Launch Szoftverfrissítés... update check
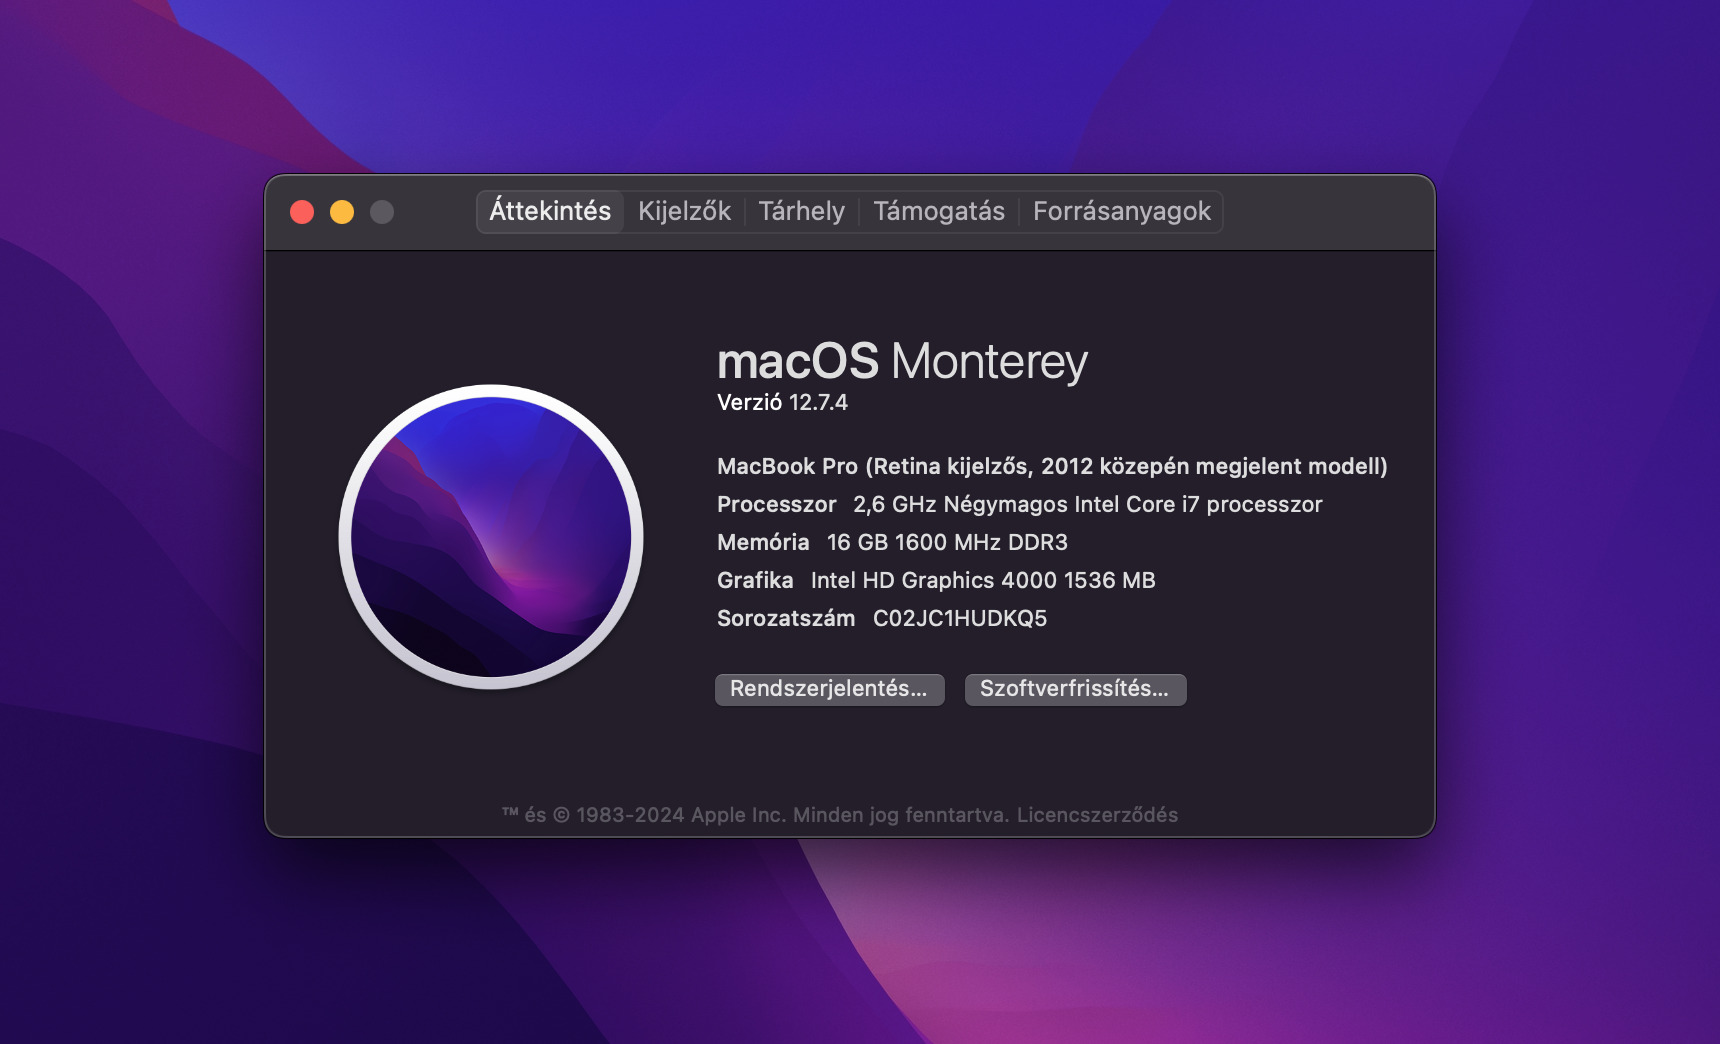Screen dimensions: 1720x1044 [x=1075, y=689]
